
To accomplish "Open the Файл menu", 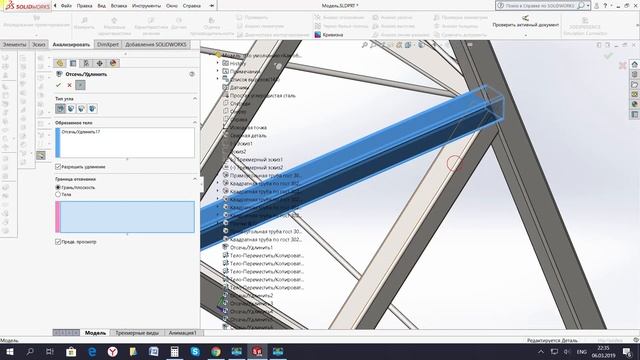I will coord(66,6).
